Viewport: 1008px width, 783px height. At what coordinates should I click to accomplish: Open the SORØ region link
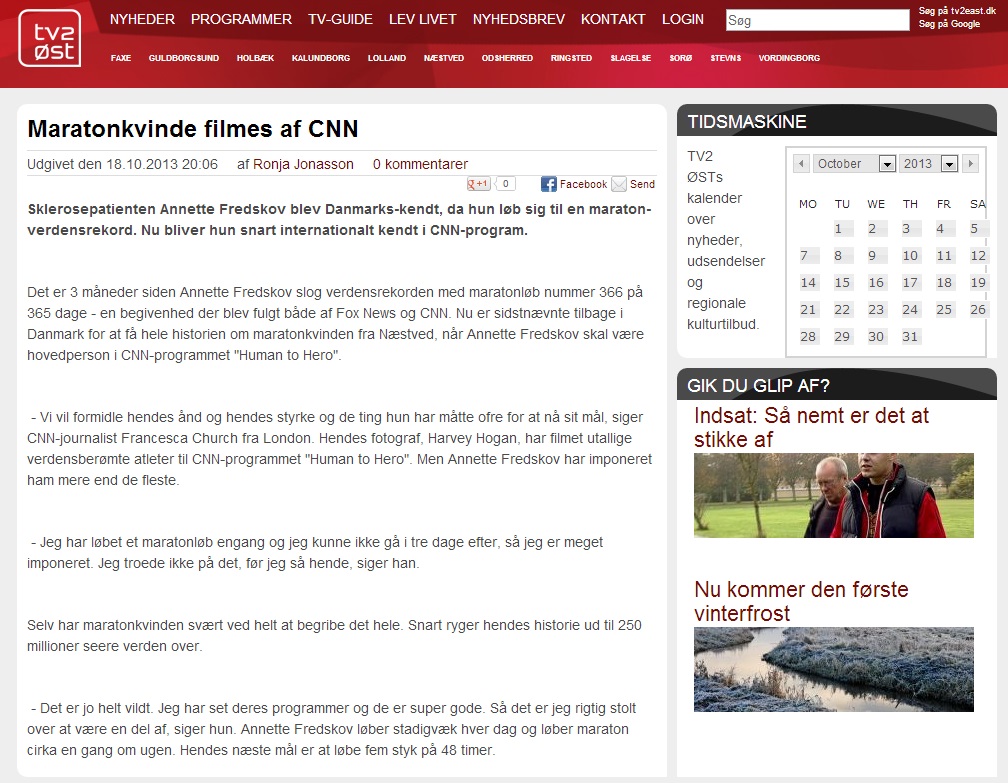click(681, 58)
